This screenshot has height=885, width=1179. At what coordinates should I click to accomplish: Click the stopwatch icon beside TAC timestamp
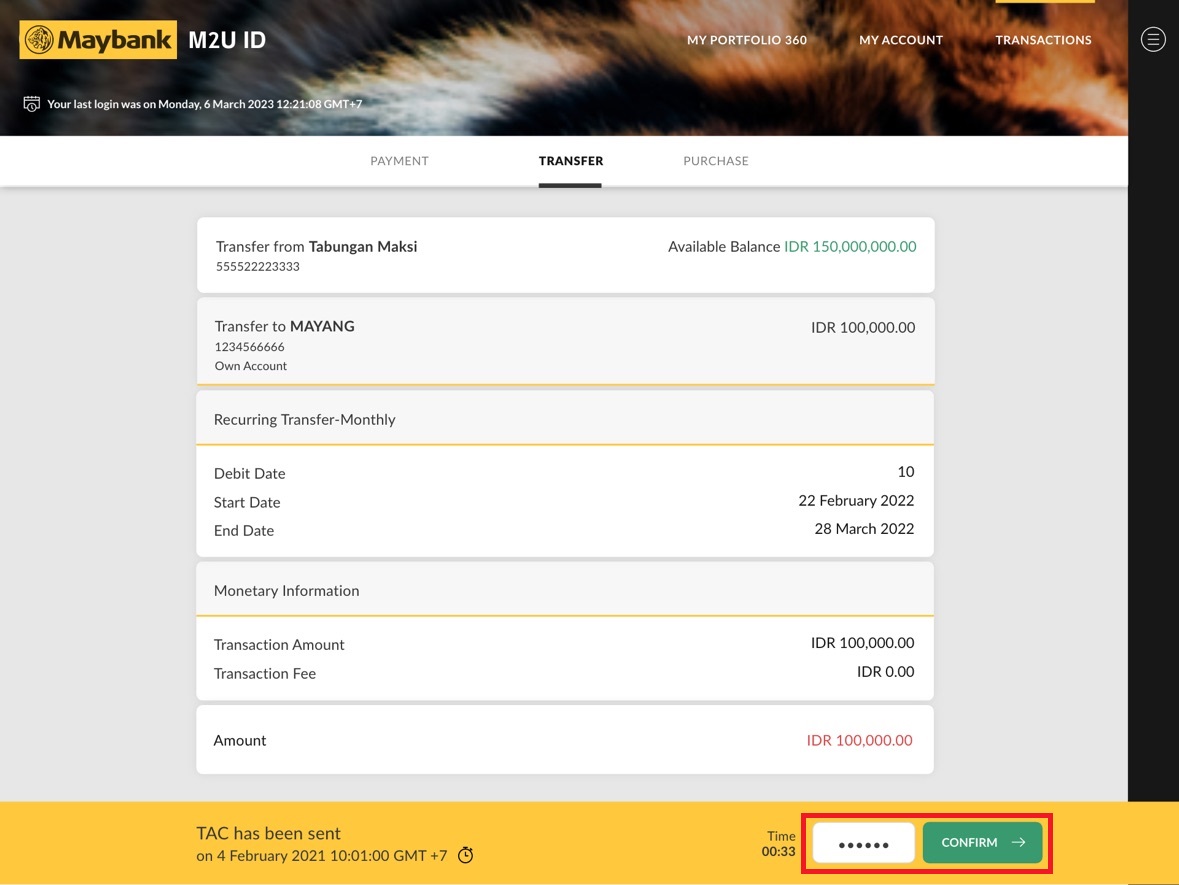click(465, 855)
